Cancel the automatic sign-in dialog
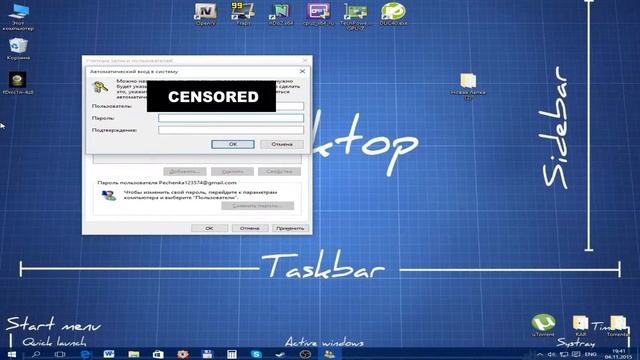Viewport: 640px width, 360px height. pyautogui.click(x=282, y=144)
